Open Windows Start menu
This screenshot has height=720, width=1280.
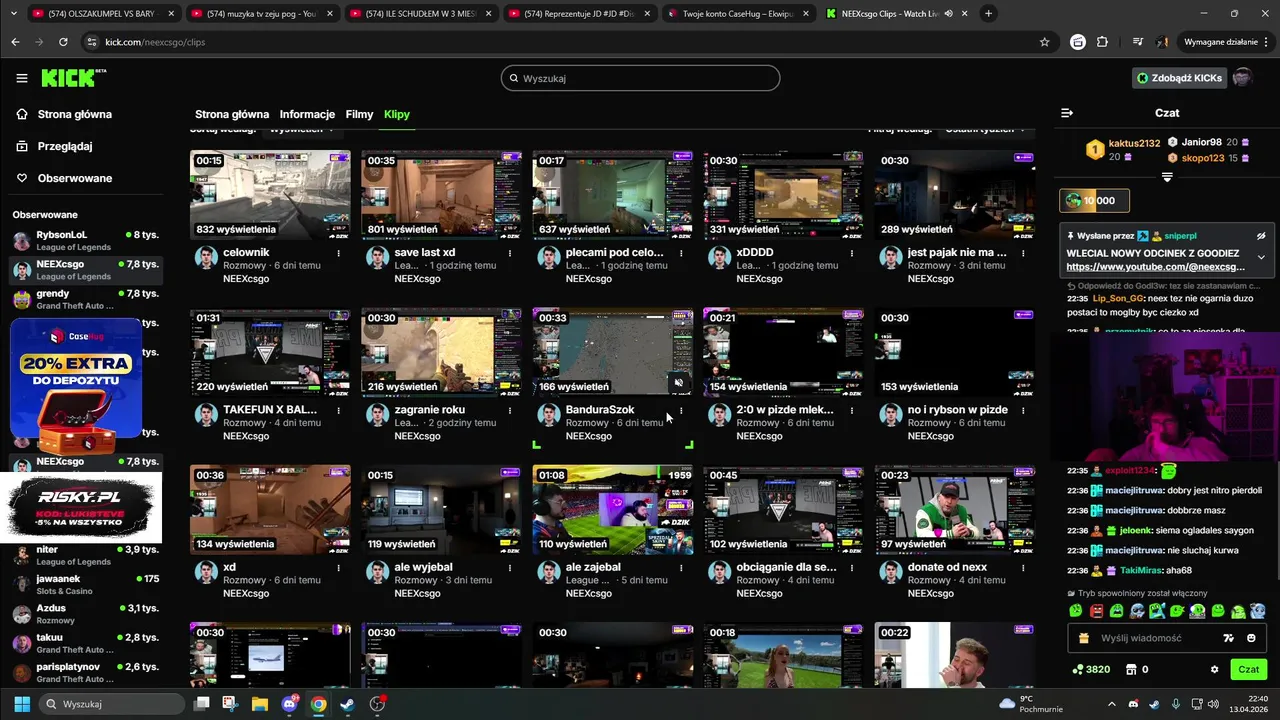[x=22, y=704]
